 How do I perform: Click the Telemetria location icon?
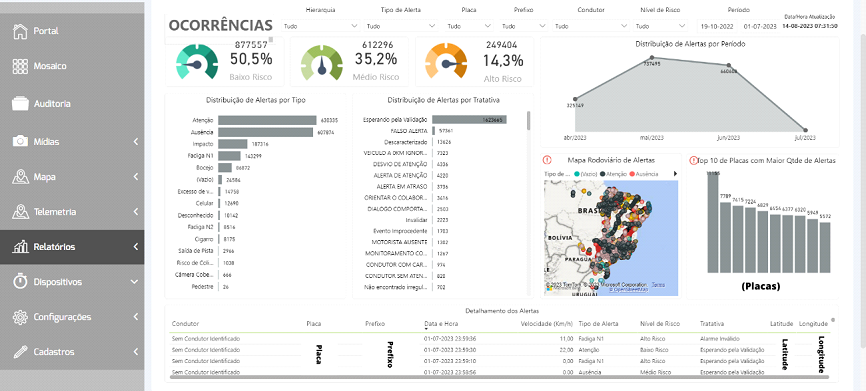pos(20,212)
